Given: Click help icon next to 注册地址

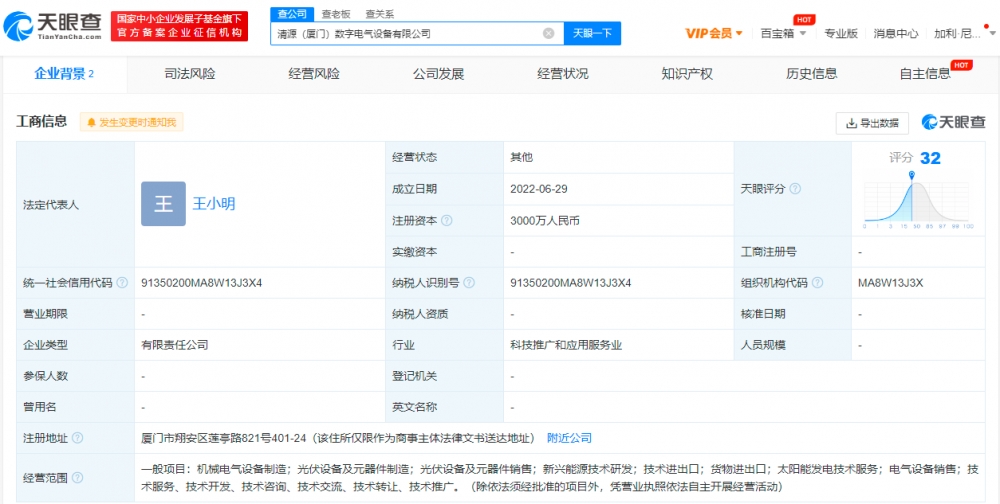Looking at the screenshot, I should pyautogui.click(x=77, y=438).
